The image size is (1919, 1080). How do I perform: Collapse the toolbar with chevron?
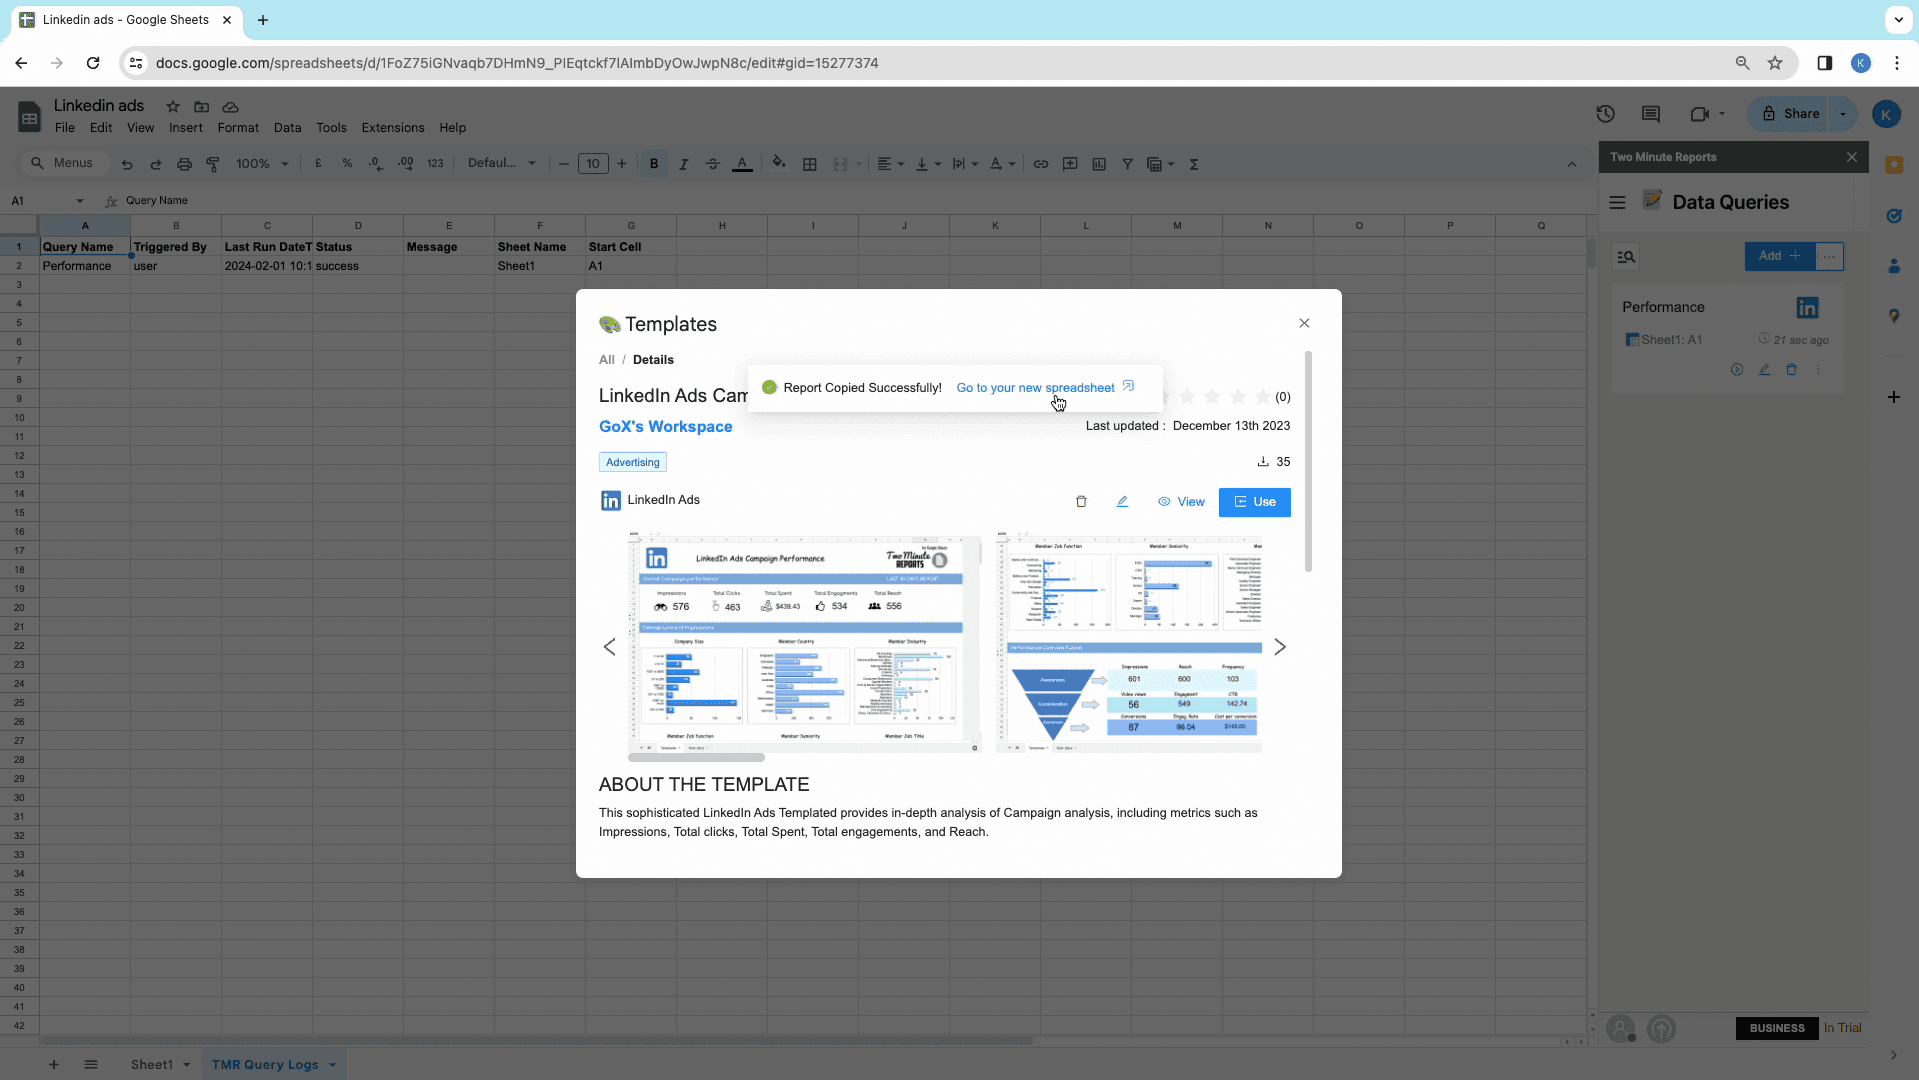pos(1572,164)
